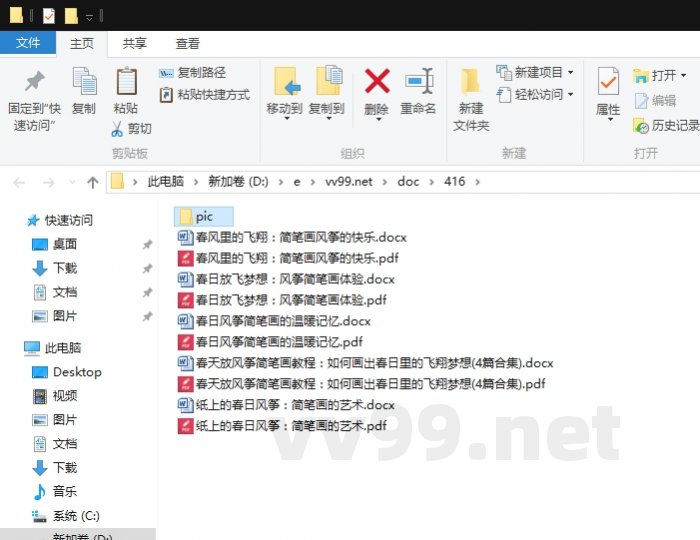The width and height of the screenshot is (700, 540).
Task: Choose Copy path in the ribbon
Action: [192, 73]
